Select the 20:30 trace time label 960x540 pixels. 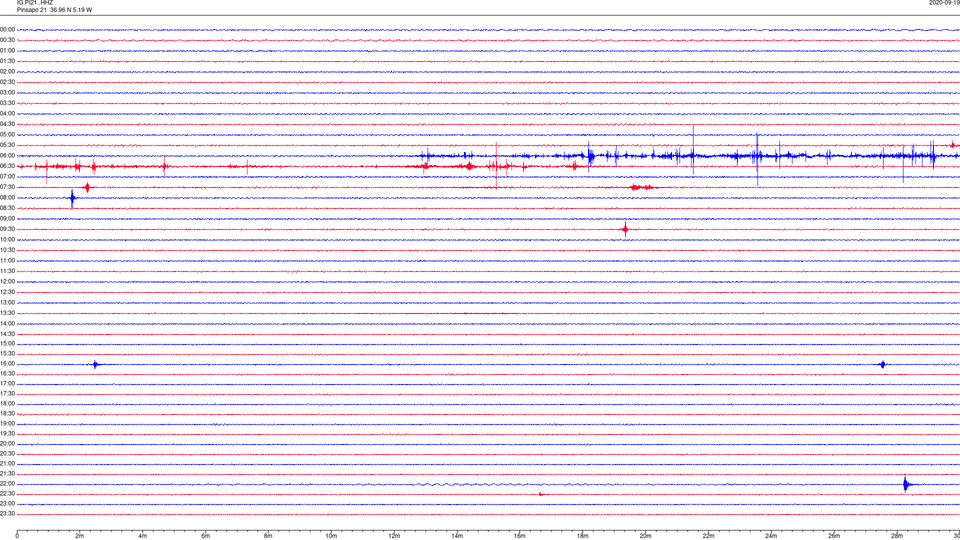coord(7,454)
